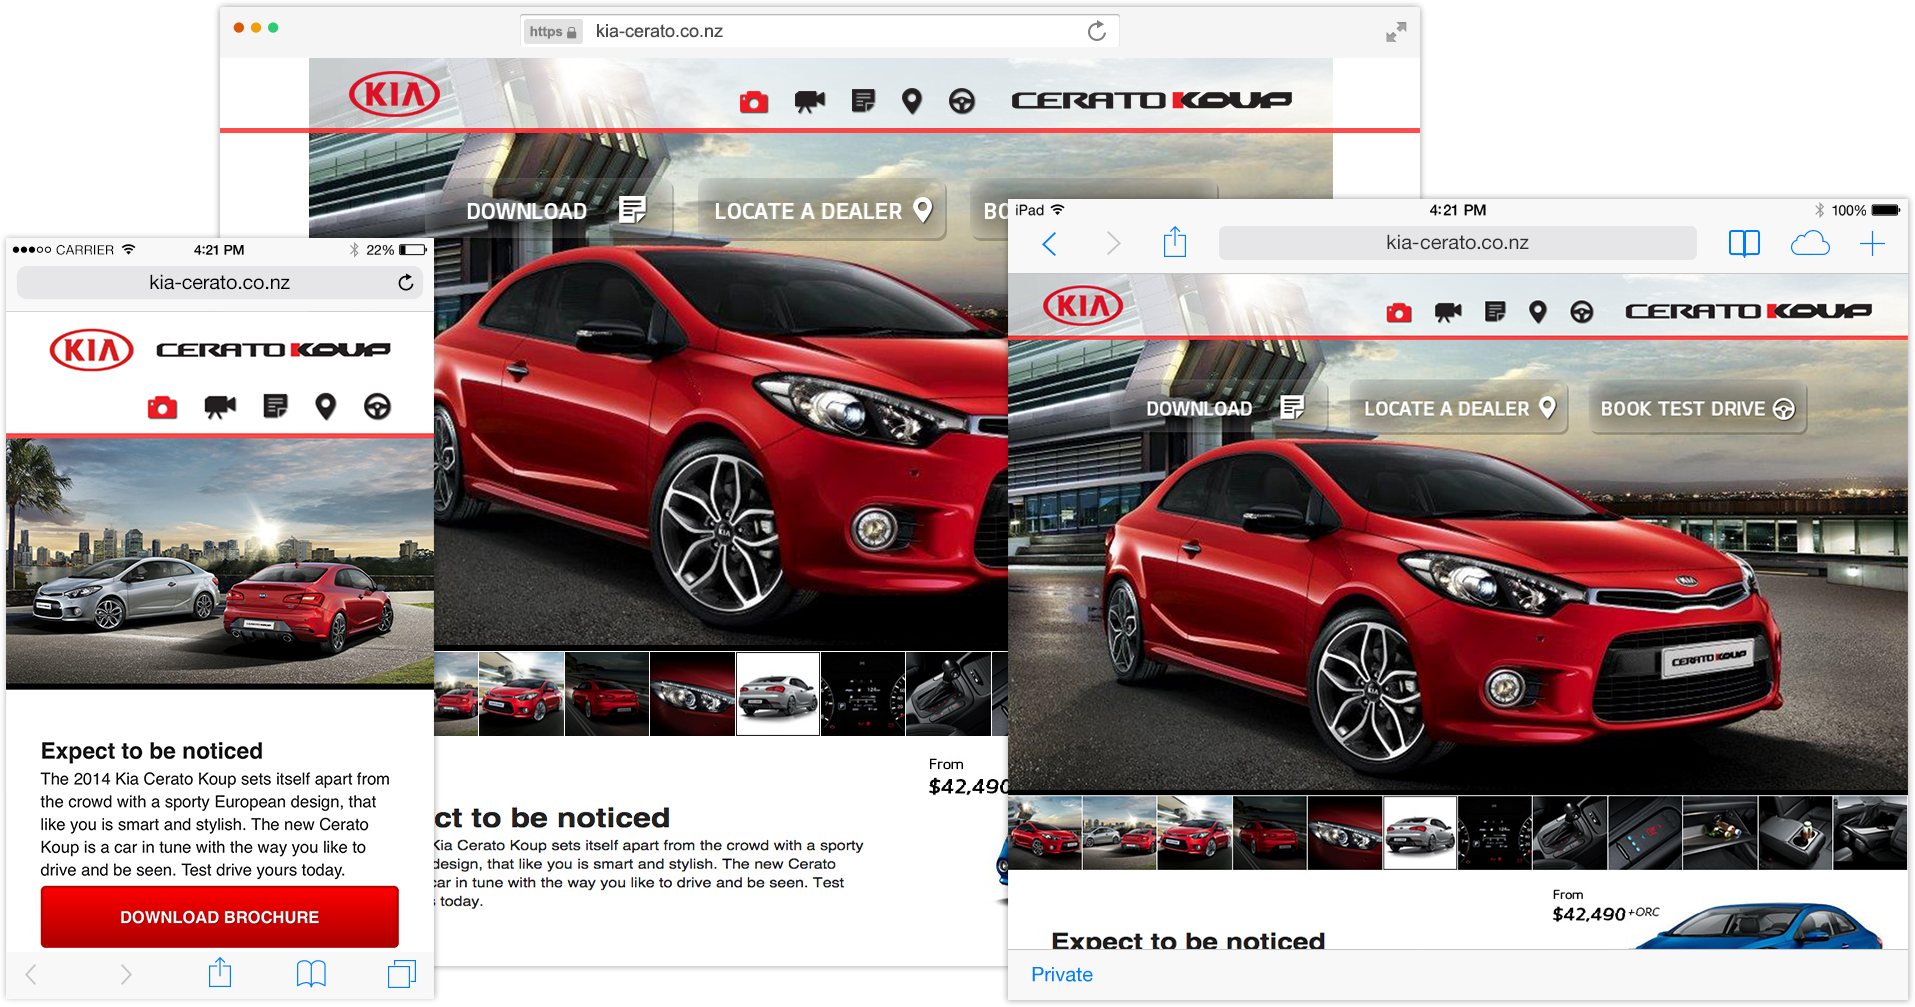Add a new tab with iPad plus icon
This screenshot has width=1915, height=1007.
pos(1872,244)
